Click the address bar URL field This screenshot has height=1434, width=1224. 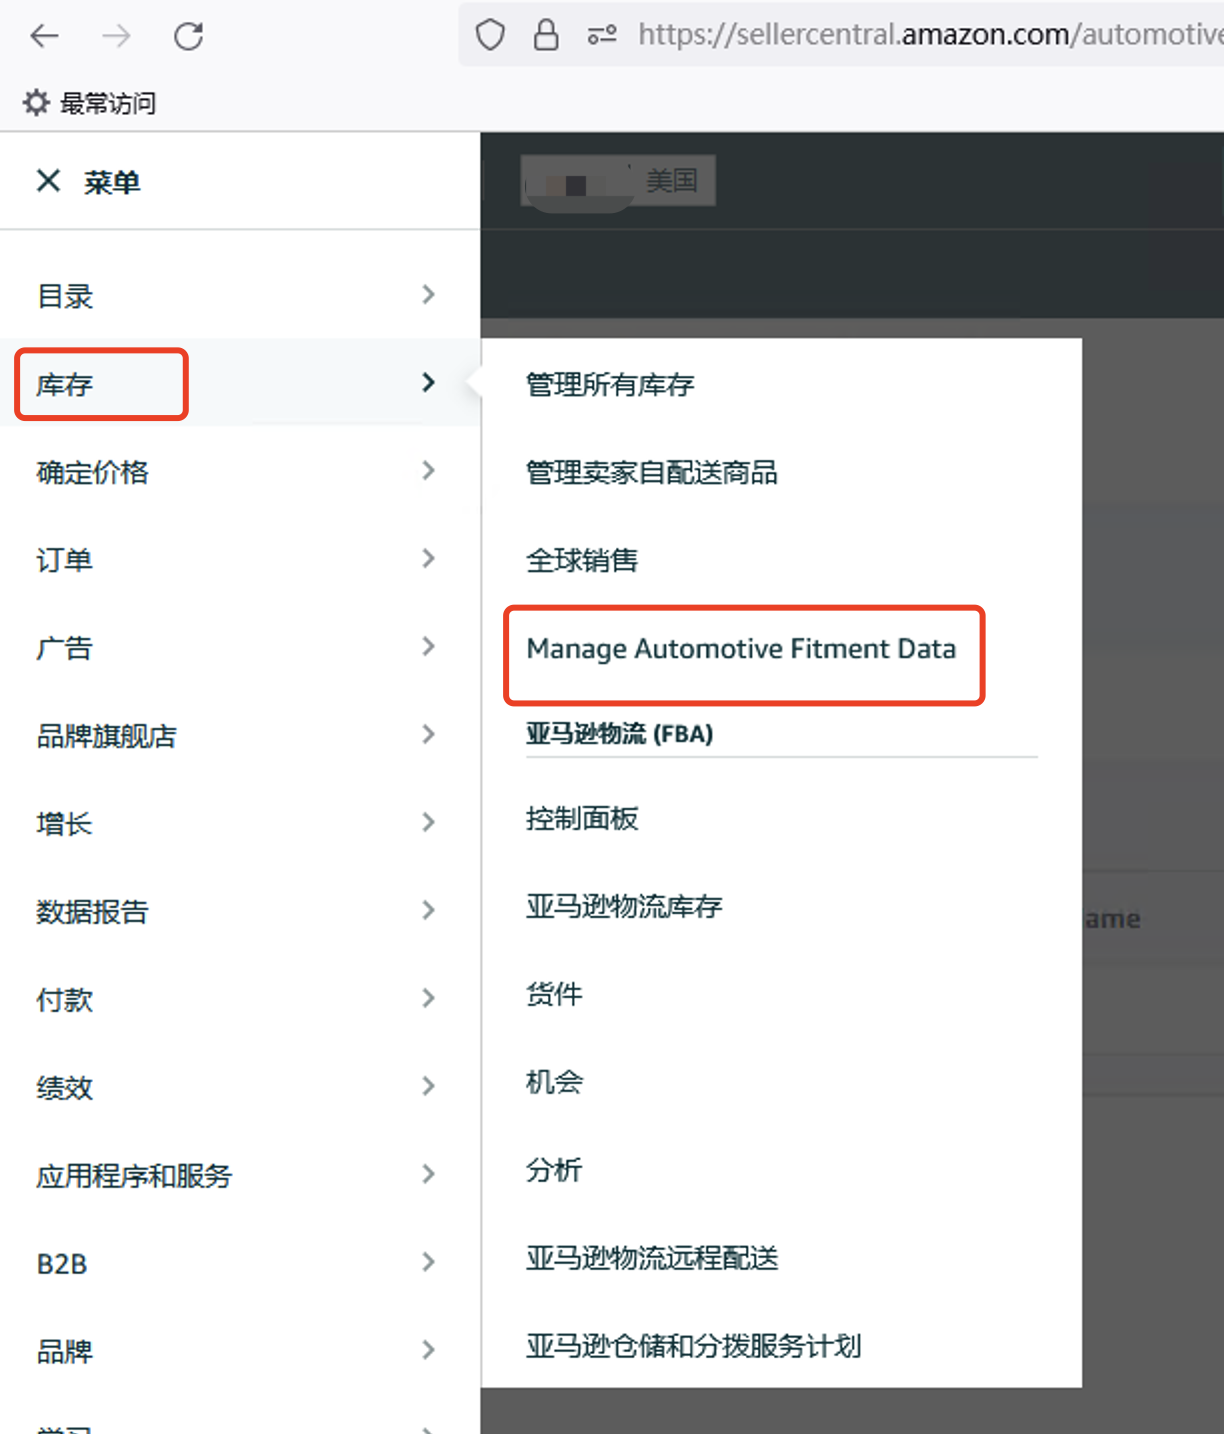pos(930,36)
